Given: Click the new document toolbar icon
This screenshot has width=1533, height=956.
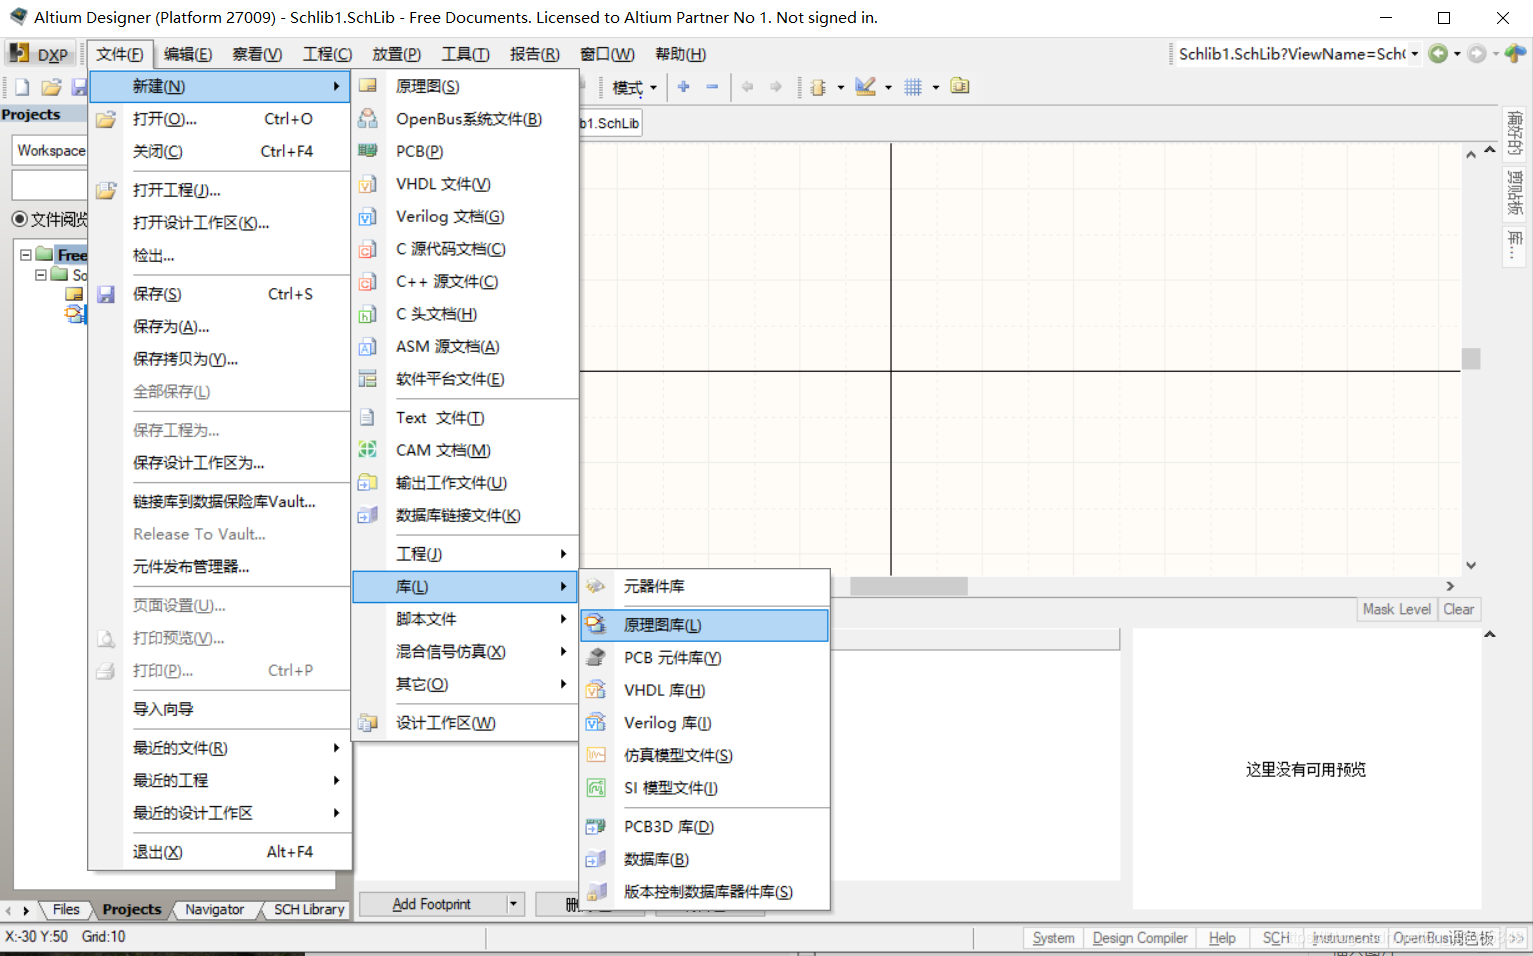Looking at the screenshot, I should 22,87.
